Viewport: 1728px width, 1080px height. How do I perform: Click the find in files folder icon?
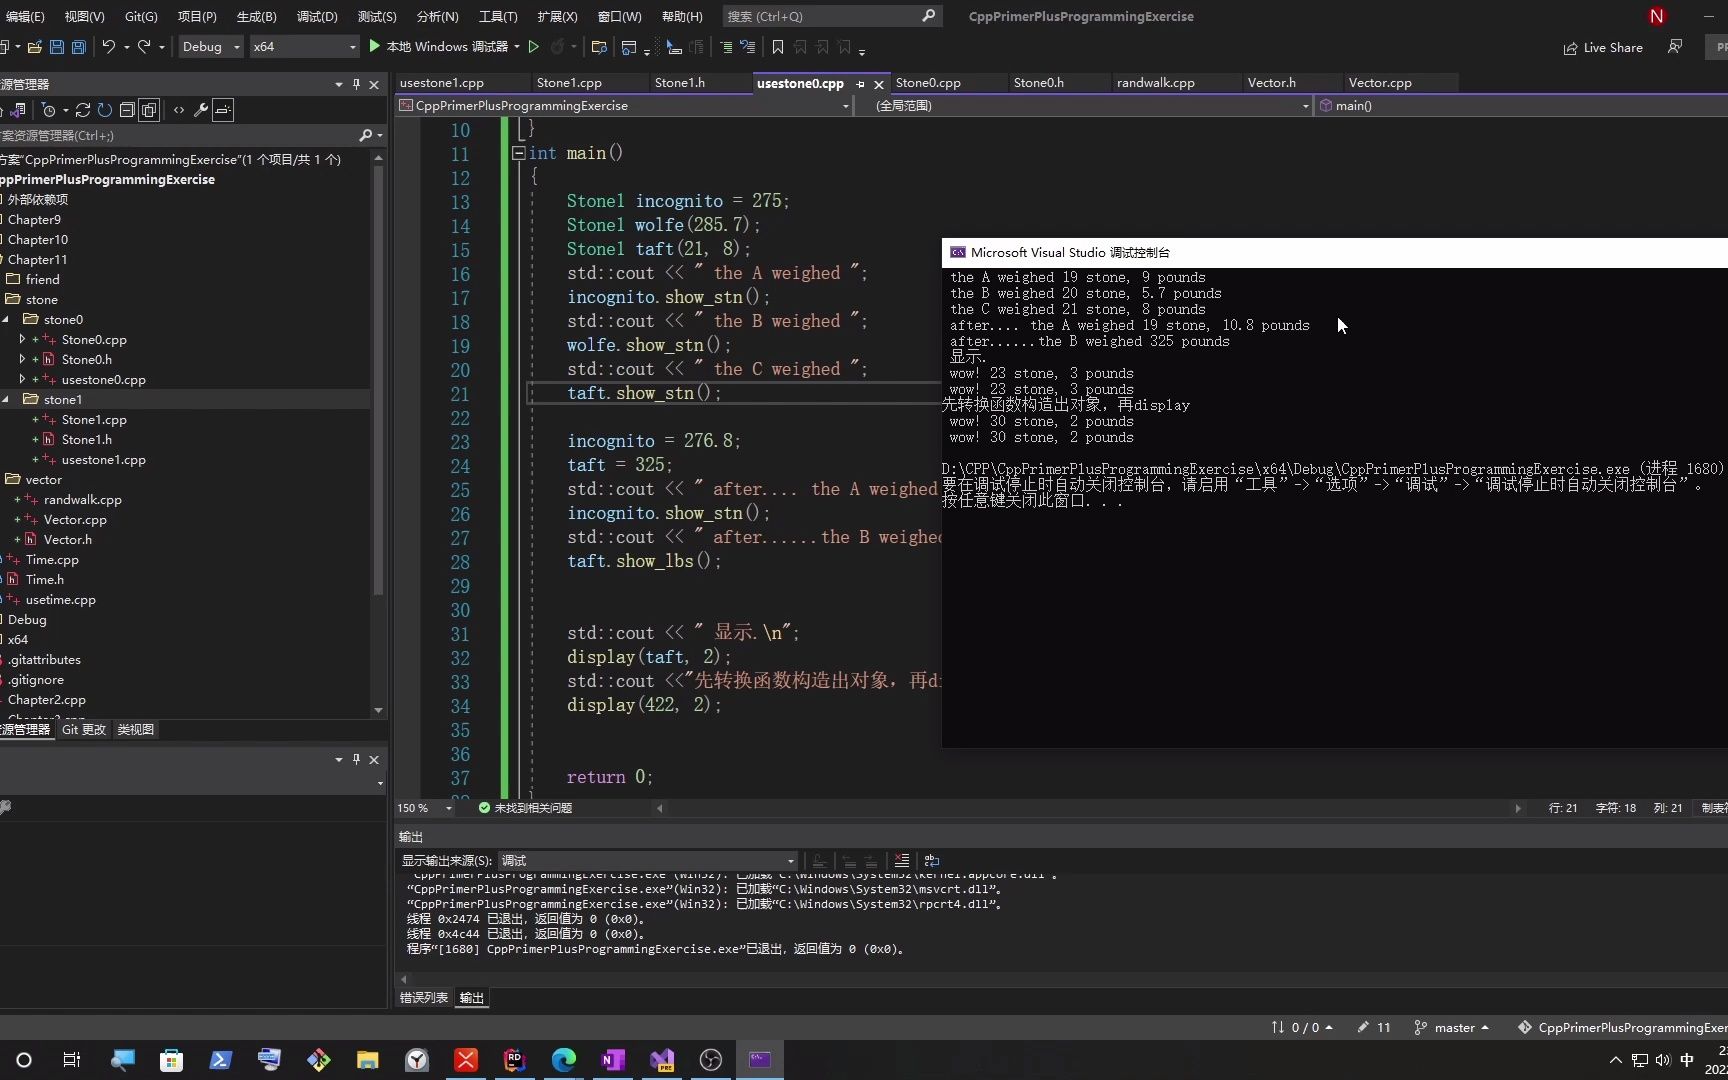point(599,47)
